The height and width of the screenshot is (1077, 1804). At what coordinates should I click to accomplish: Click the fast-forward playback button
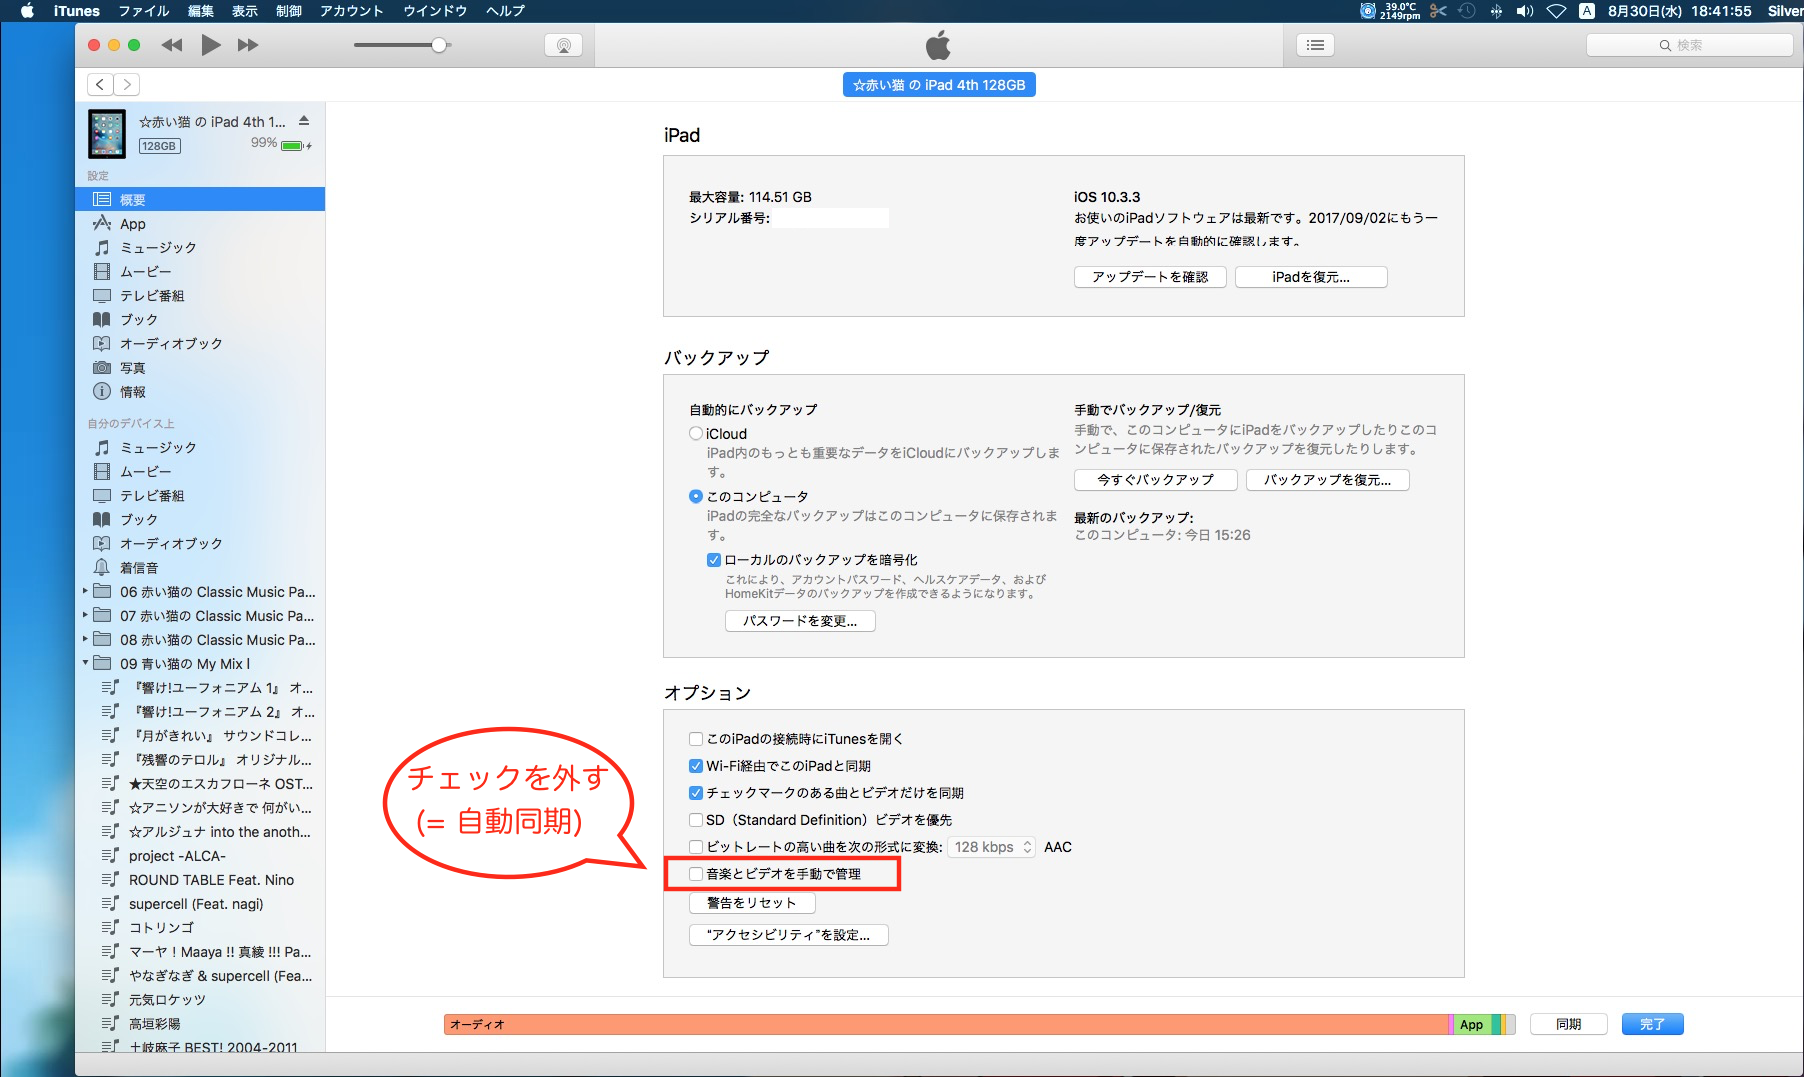(x=248, y=45)
